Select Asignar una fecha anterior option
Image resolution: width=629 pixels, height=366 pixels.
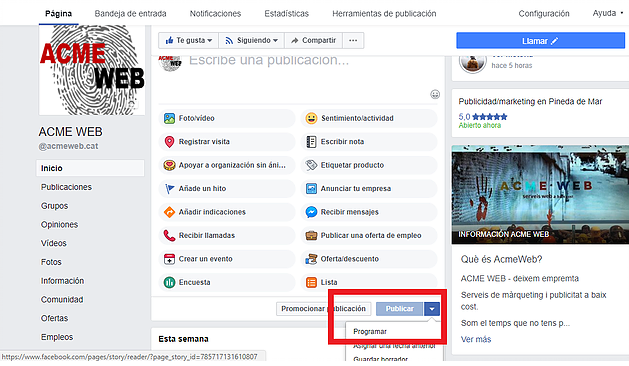point(394,346)
